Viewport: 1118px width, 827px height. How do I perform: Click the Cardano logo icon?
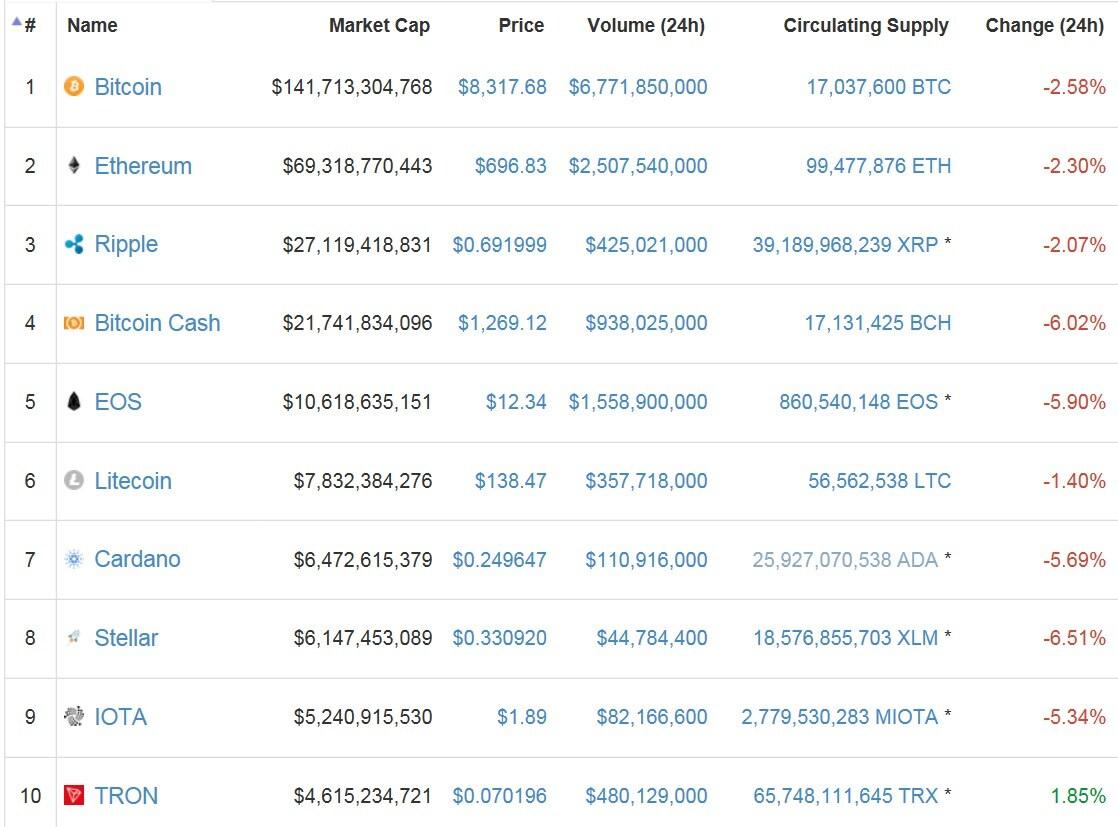[x=74, y=560]
